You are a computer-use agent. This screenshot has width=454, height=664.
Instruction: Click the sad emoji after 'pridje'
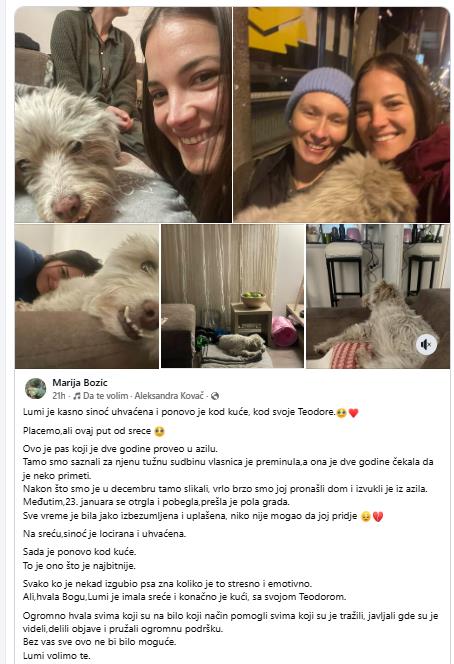tap(365, 517)
